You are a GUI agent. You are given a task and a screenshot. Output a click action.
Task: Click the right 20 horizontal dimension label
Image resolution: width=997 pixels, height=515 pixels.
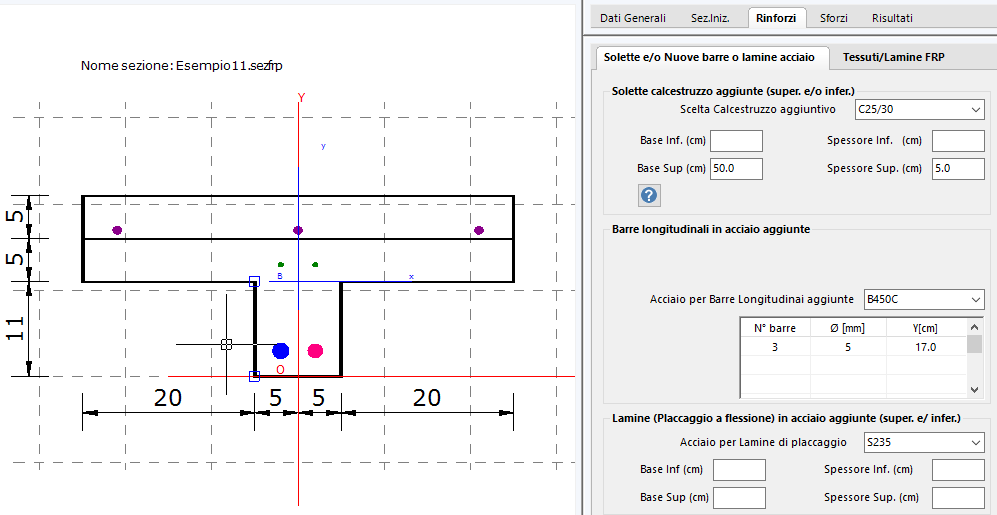[x=427, y=398]
